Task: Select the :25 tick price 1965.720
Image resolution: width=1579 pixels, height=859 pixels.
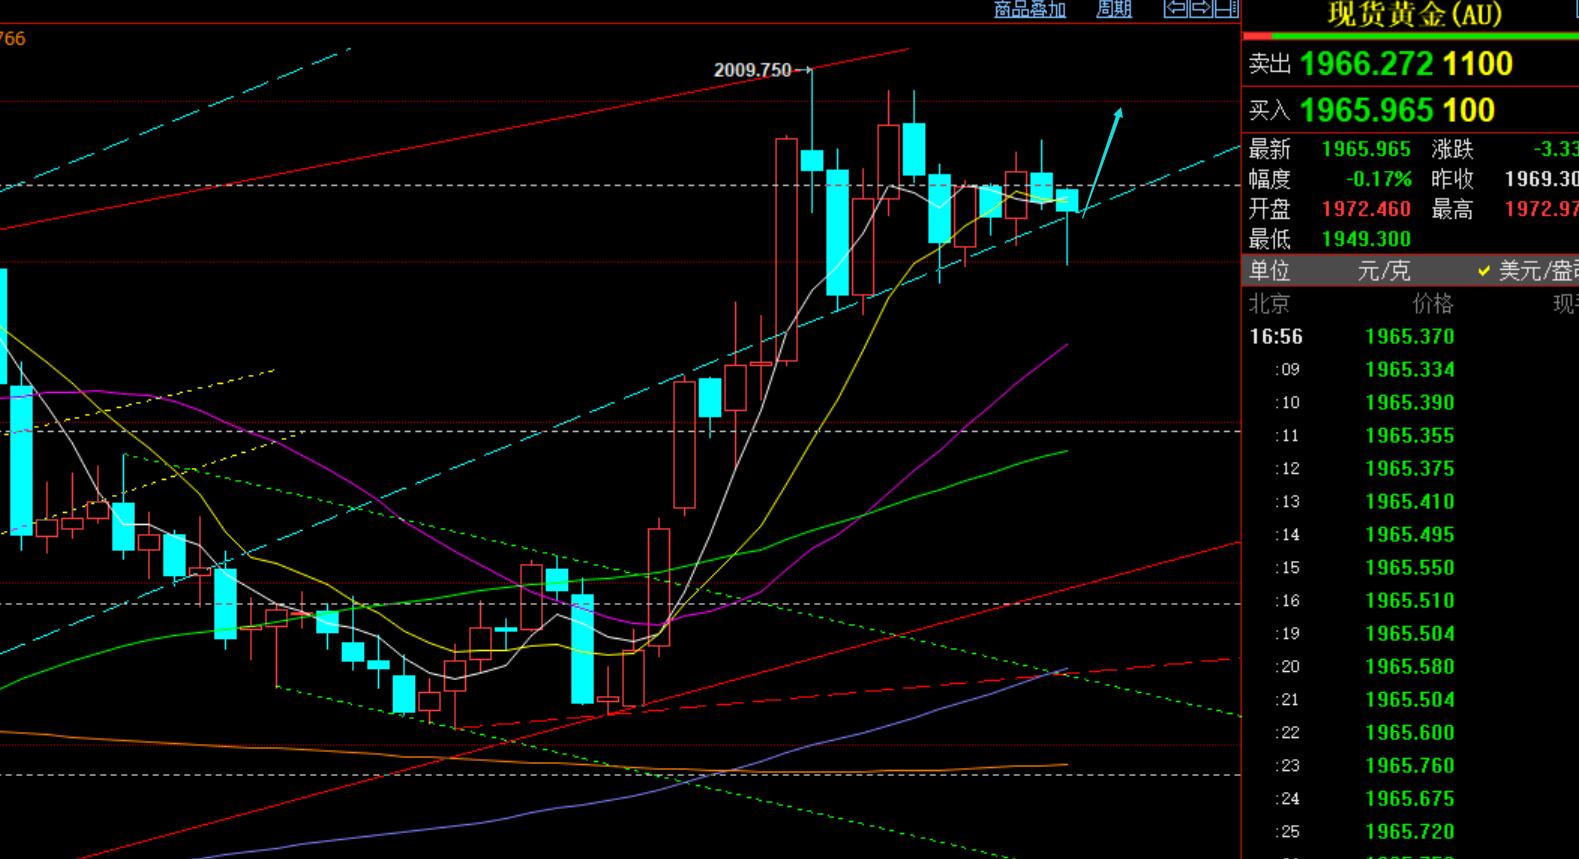Action: tap(1410, 832)
